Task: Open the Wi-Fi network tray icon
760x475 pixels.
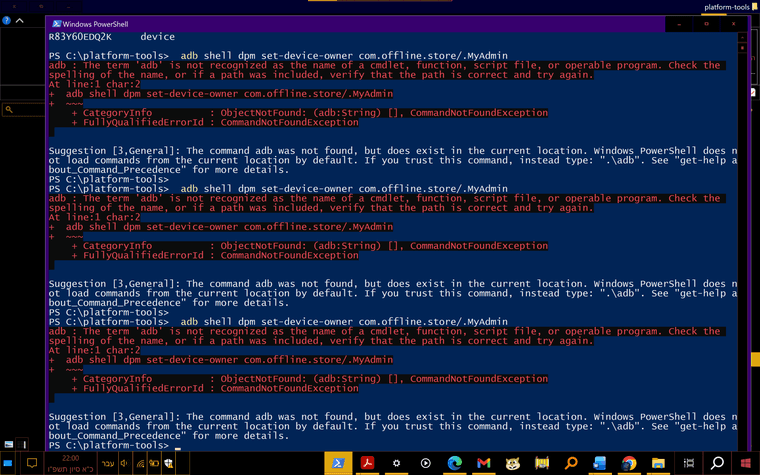Action: [x=140, y=463]
